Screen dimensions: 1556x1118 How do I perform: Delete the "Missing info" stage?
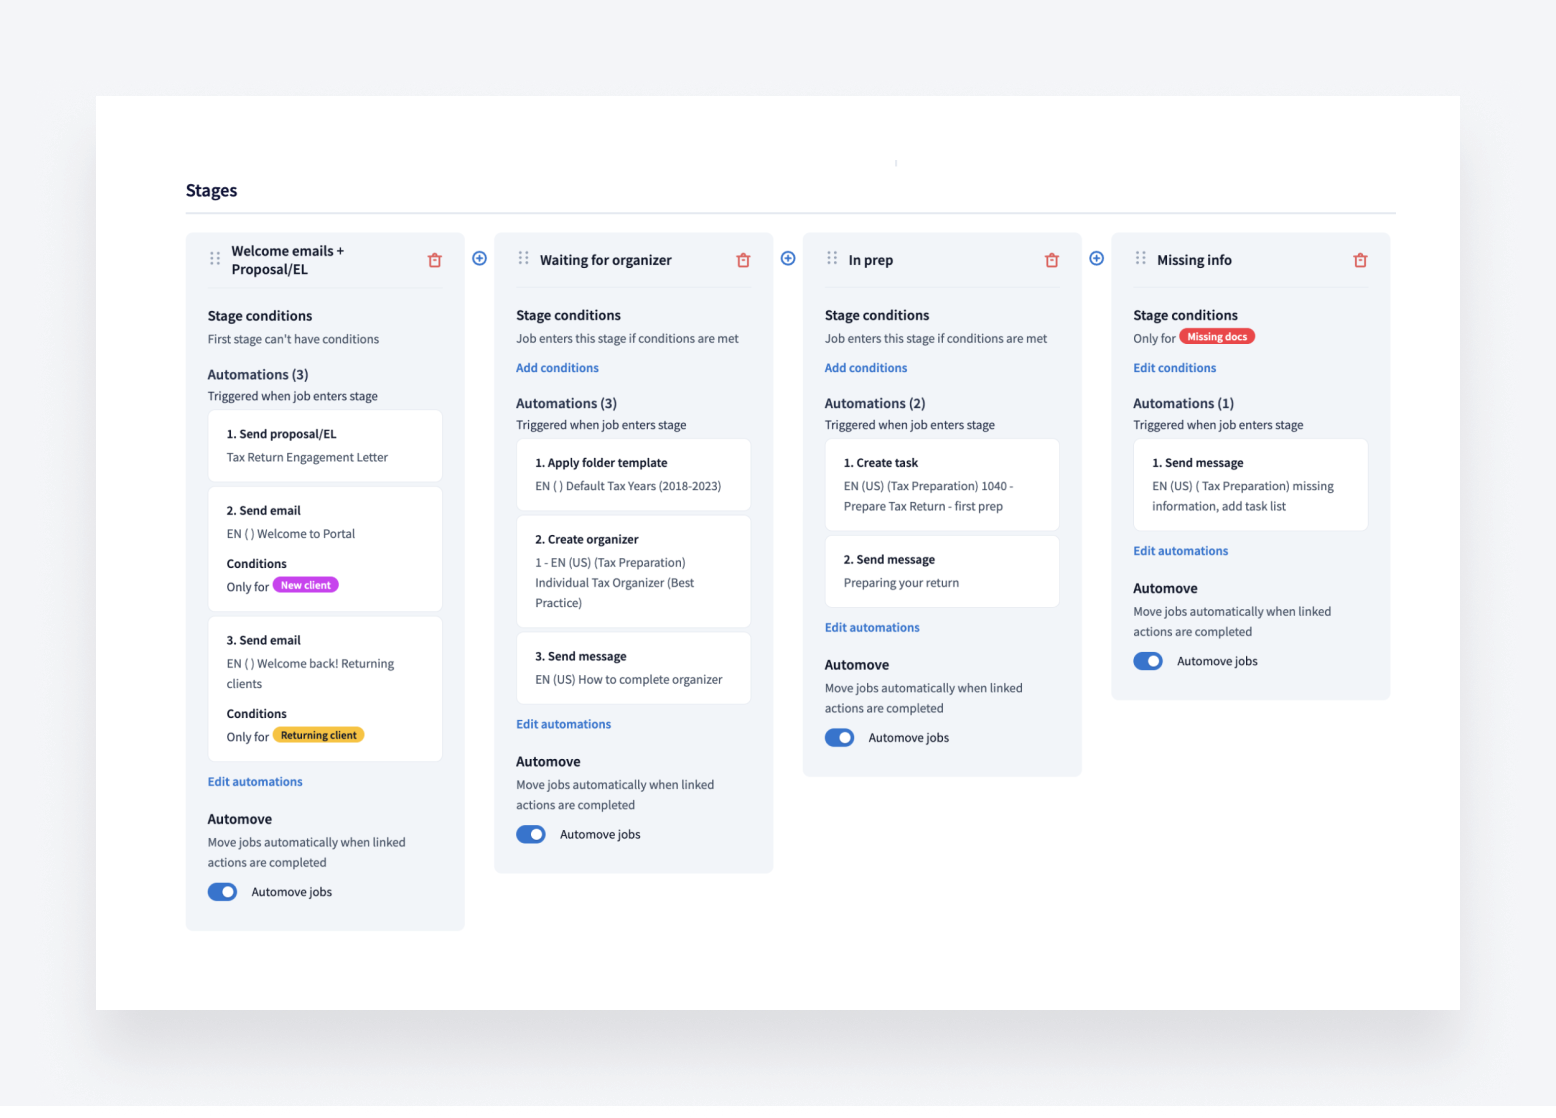[x=1360, y=259]
